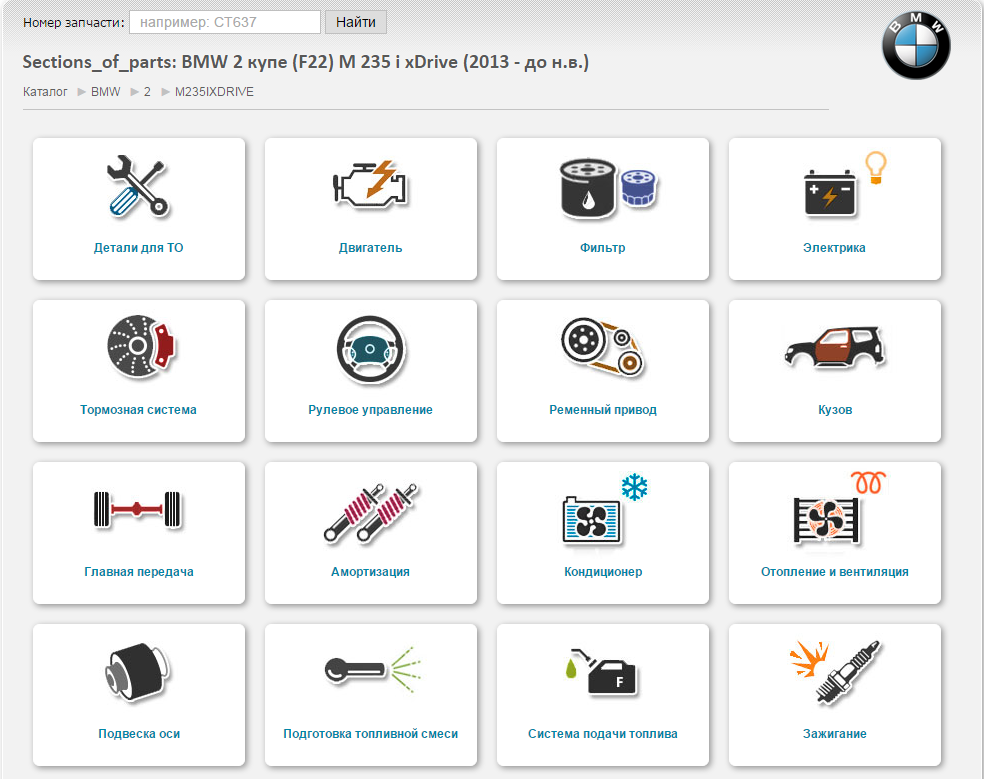Follow the Электрика link

coord(834,247)
